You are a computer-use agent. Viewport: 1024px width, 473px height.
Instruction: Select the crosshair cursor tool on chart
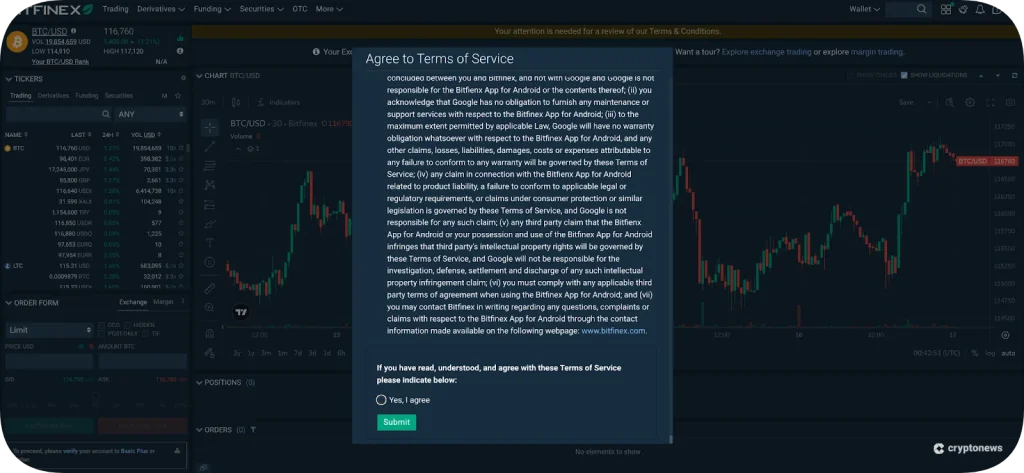click(209, 128)
